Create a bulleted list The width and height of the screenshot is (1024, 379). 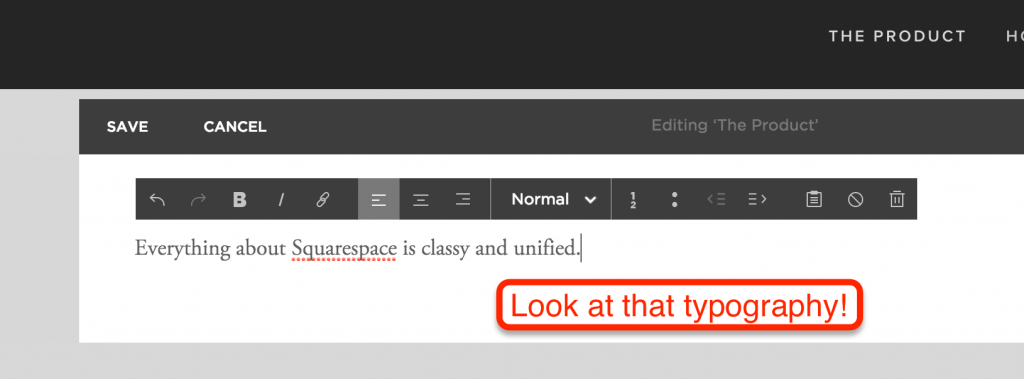pyautogui.click(x=674, y=199)
